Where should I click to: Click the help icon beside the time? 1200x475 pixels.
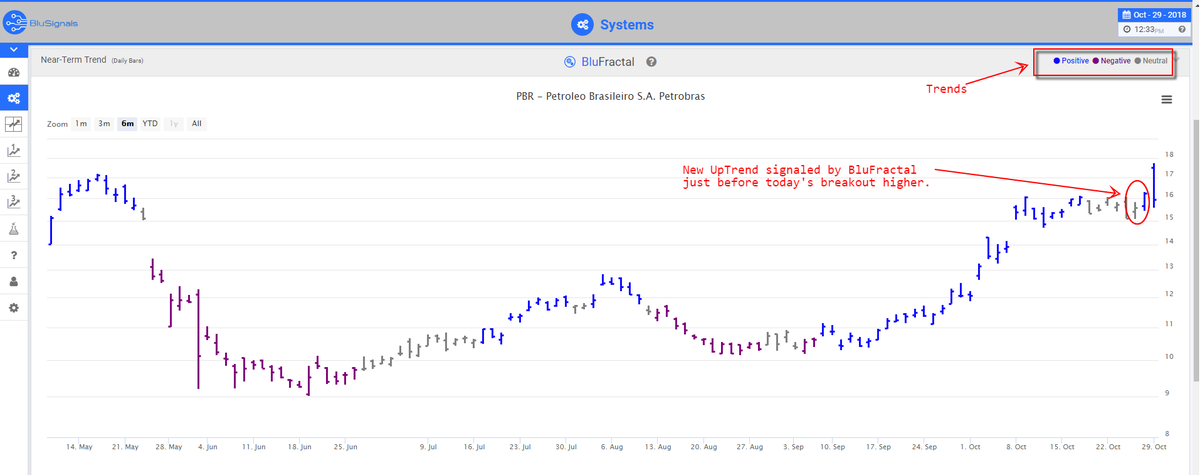point(1183,30)
